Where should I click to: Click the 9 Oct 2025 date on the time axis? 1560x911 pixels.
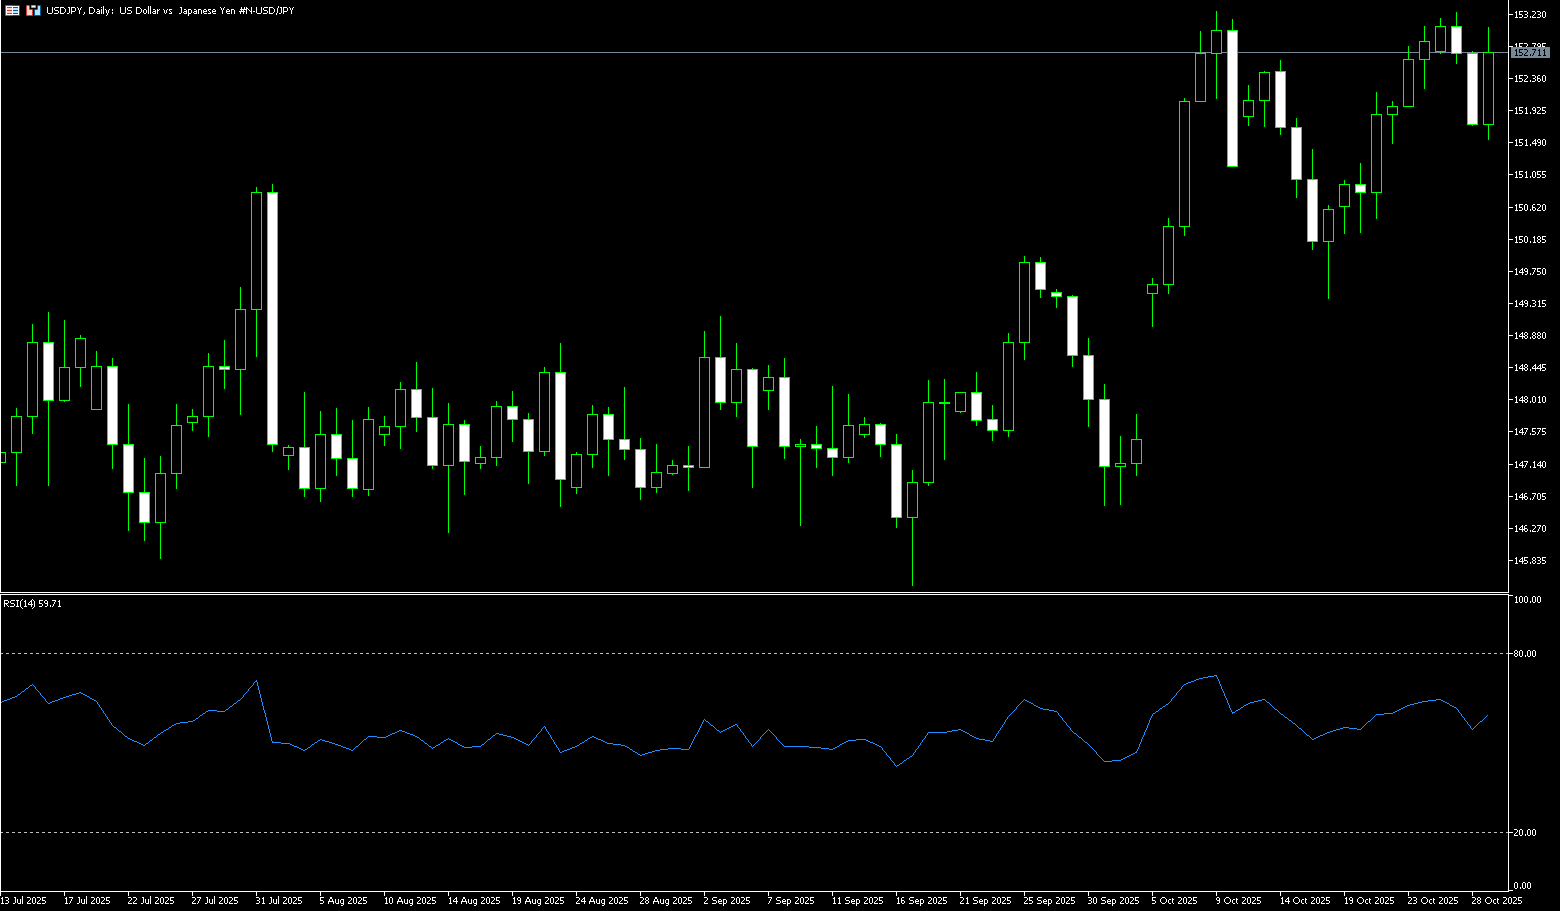(x=1238, y=901)
